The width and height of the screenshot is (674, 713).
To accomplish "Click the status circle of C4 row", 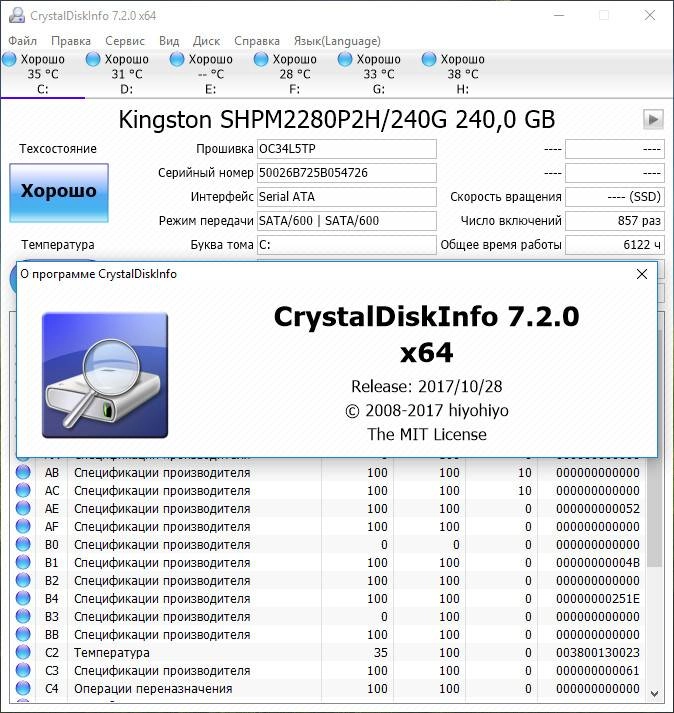I will (23, 688).
